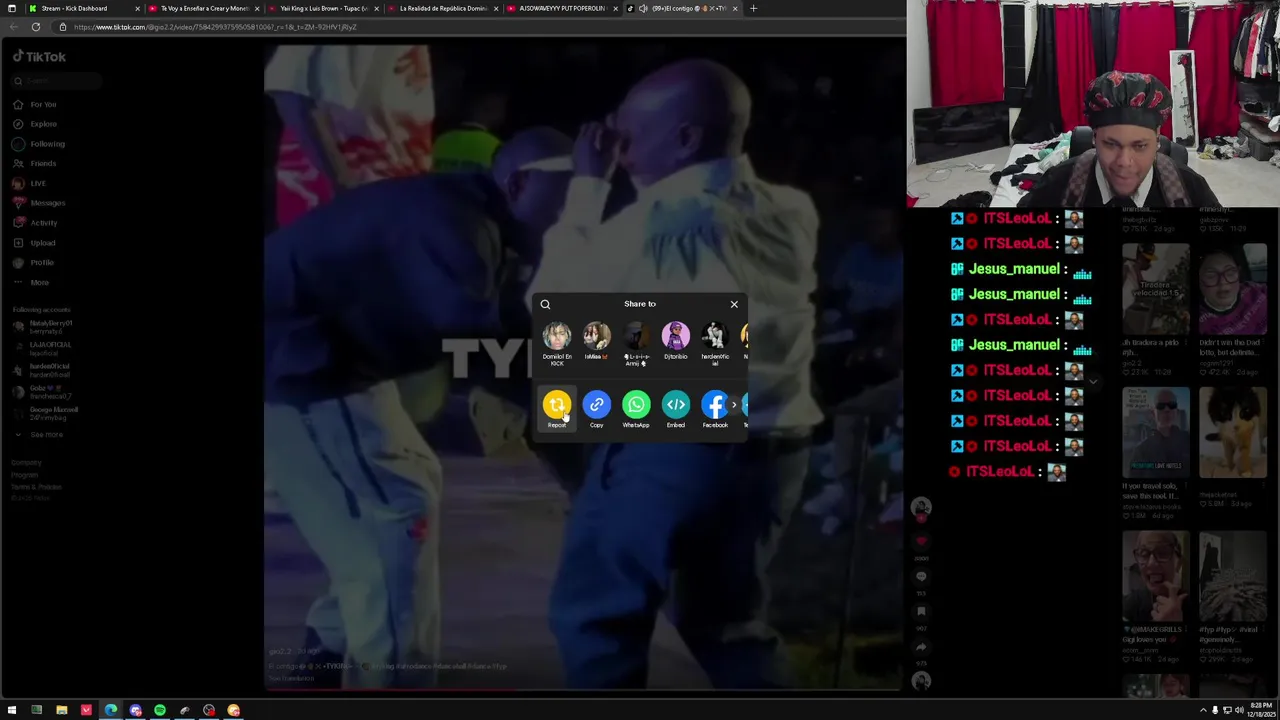Open the orange cat video thumbnail
Viewport: 1280px width, 720px height.
pos(1233,433)
